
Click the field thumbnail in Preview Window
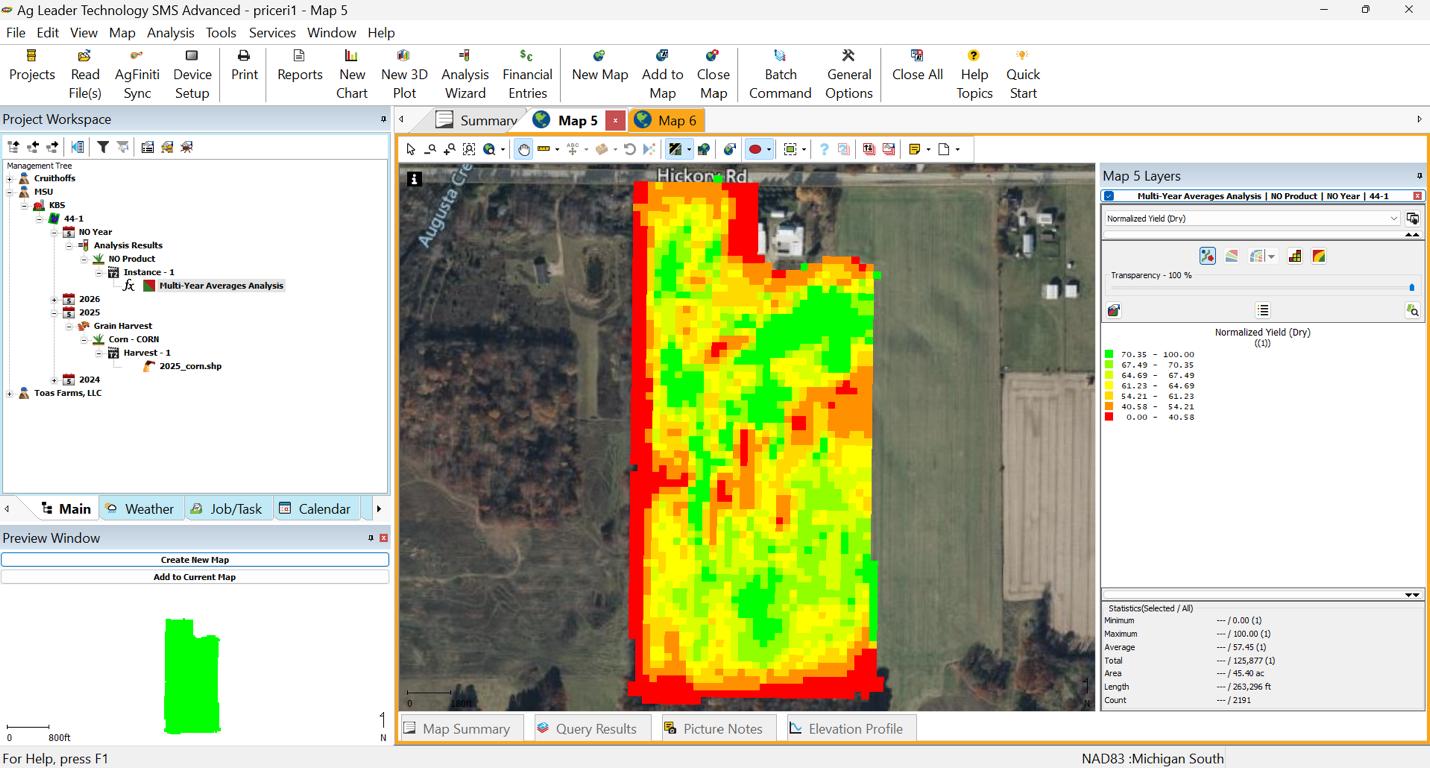click(191, 675)
